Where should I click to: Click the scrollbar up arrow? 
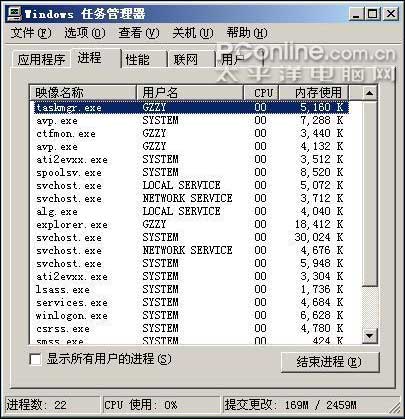[369, 93]
